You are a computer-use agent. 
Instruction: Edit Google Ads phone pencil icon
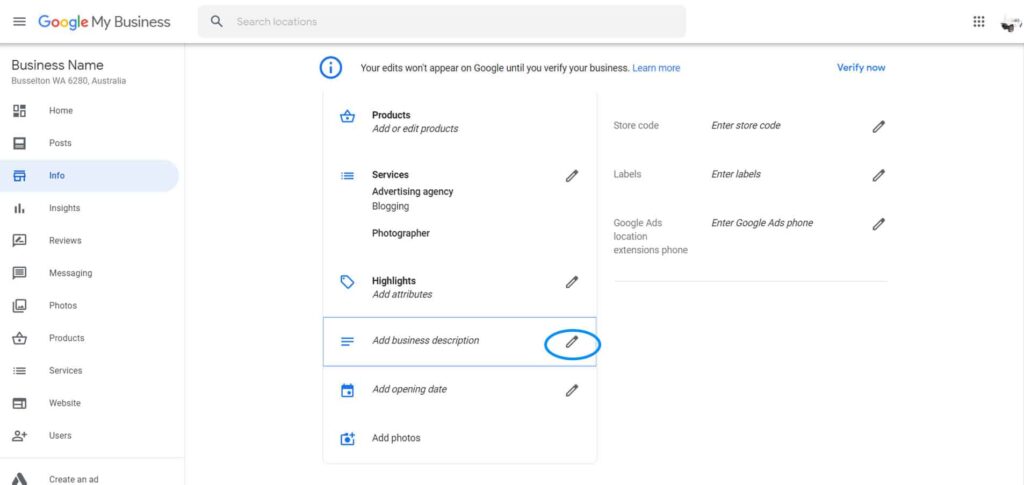pyautogui.click(x=879, y=225)
